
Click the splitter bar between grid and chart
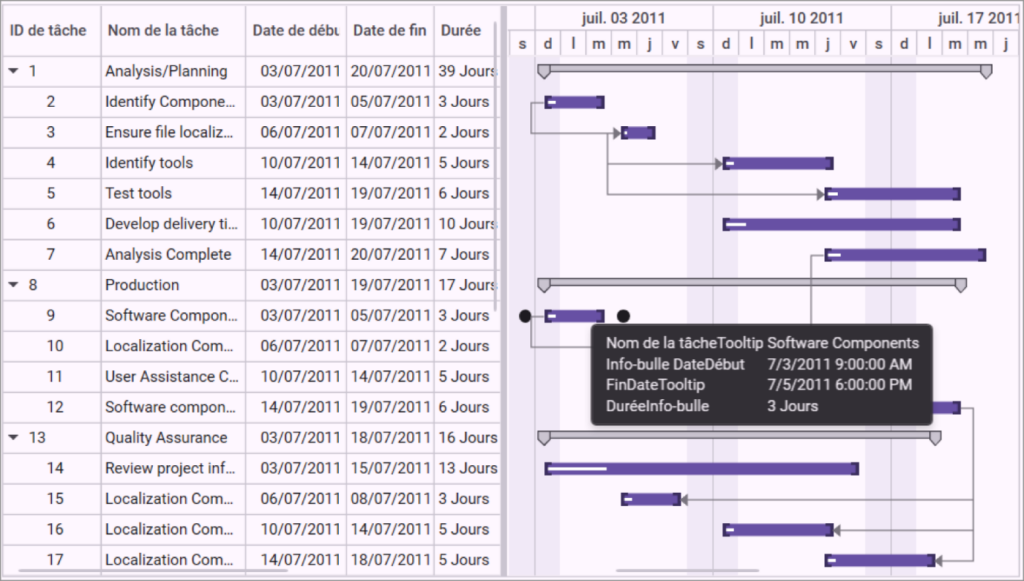(x=504, y=290)
